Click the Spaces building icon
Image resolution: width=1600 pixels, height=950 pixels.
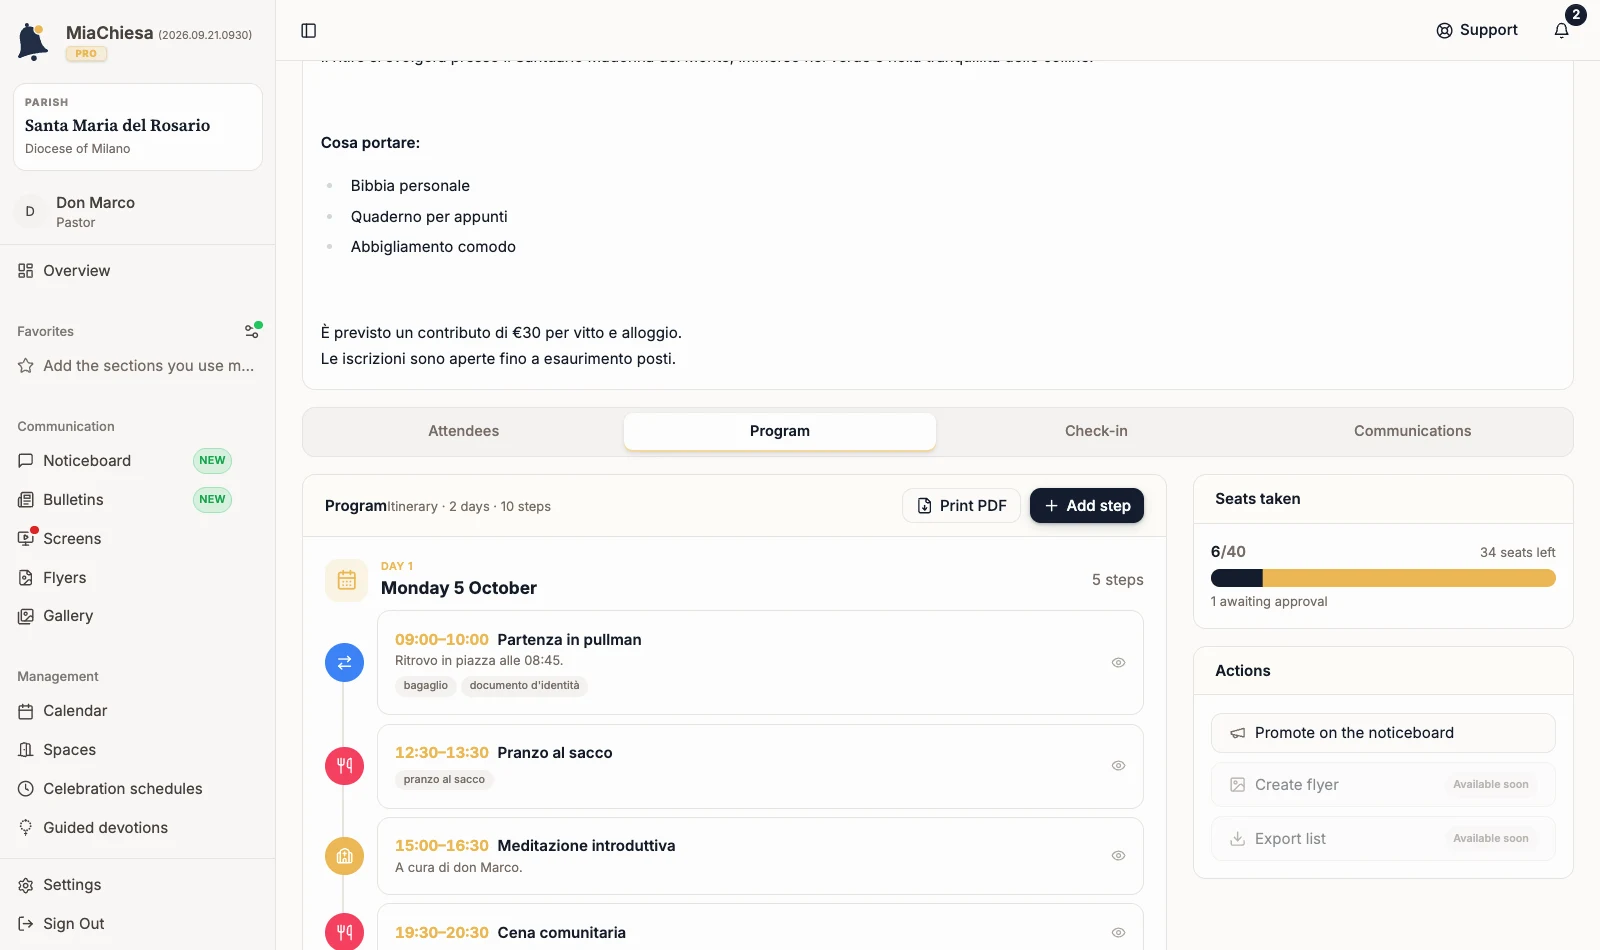tap(26, 750)
